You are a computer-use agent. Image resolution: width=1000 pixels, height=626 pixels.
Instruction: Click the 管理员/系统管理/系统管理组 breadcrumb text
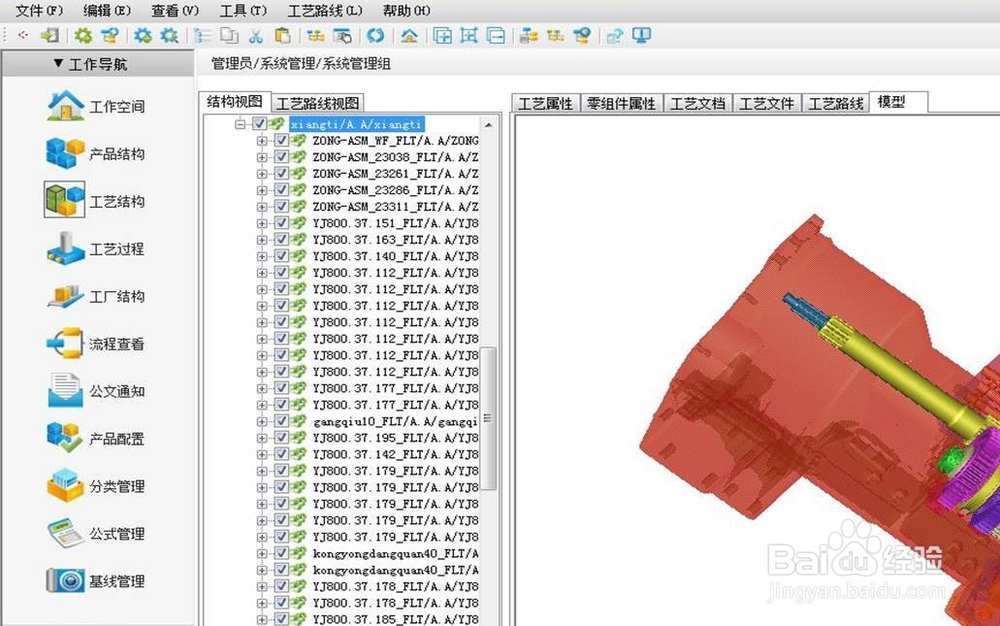point(301,64)
